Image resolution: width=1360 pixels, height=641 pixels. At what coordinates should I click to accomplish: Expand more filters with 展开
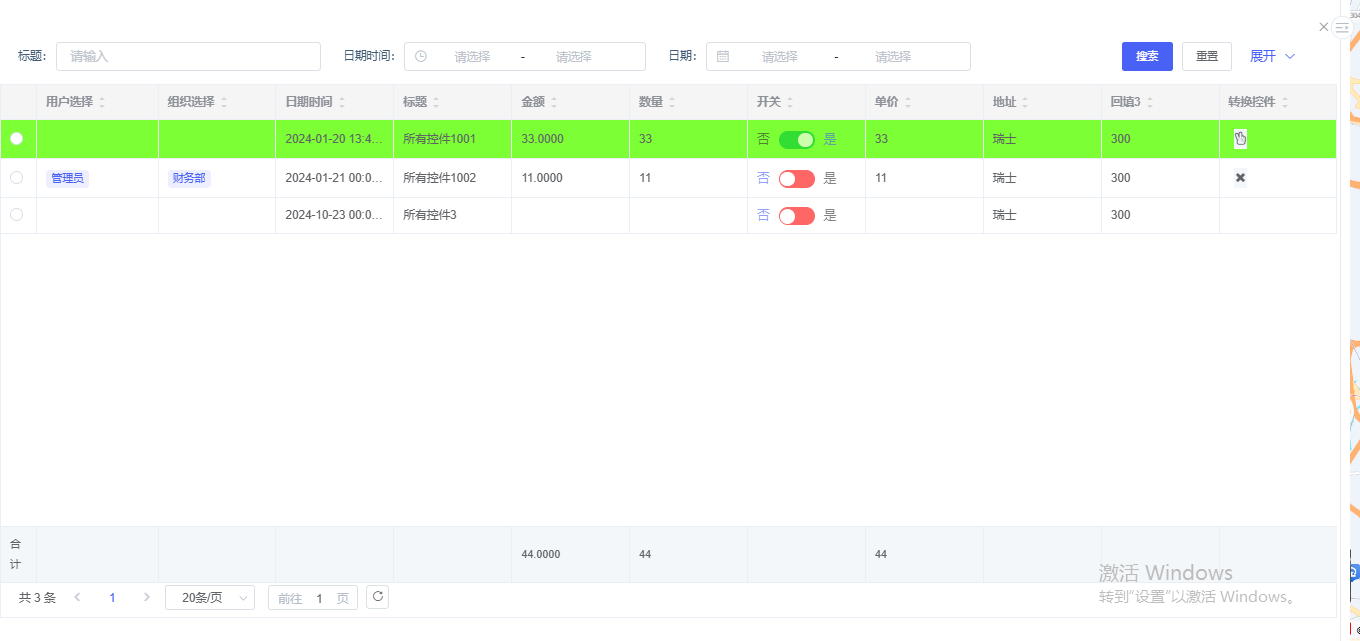1272,56
